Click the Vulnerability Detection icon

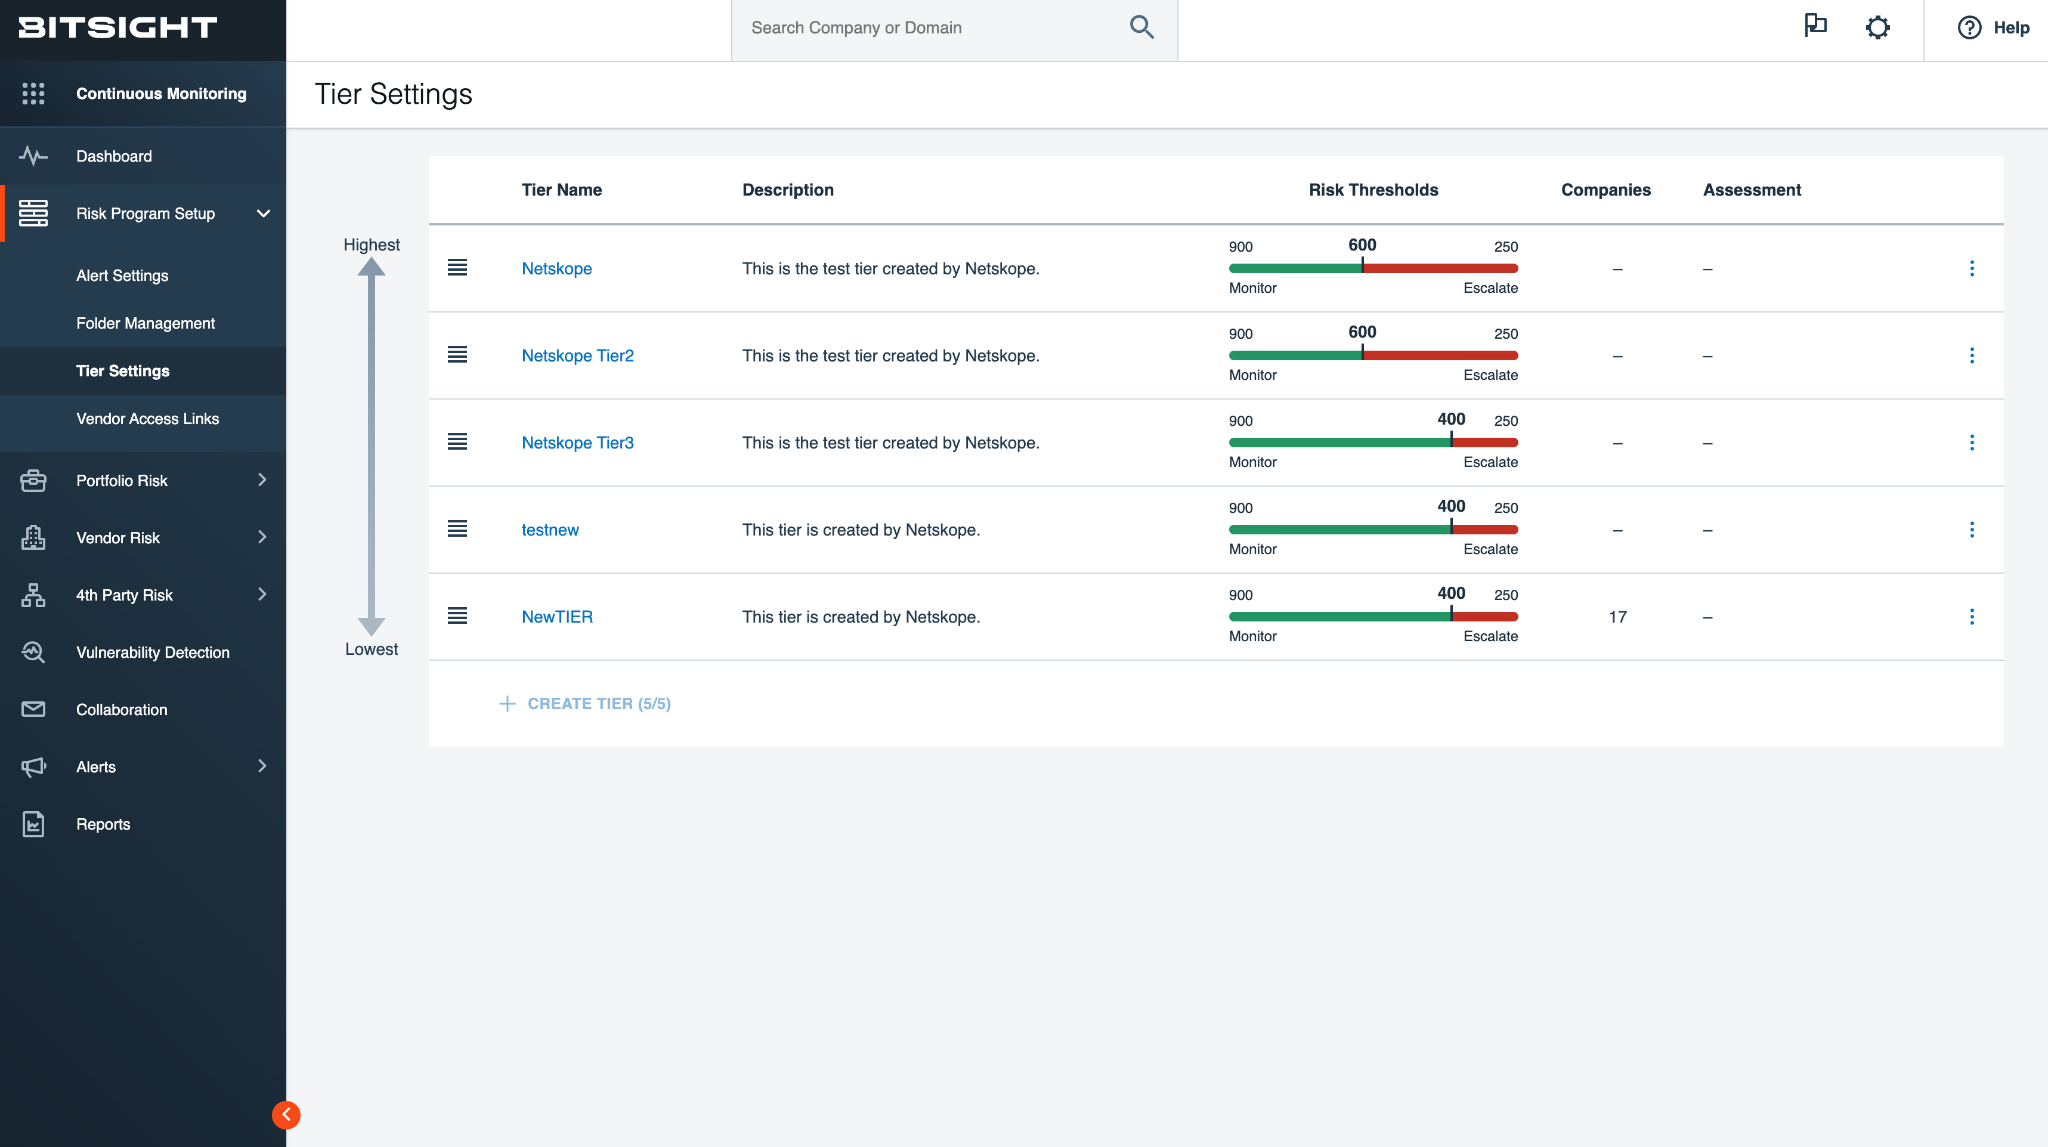tap(33, 652)
